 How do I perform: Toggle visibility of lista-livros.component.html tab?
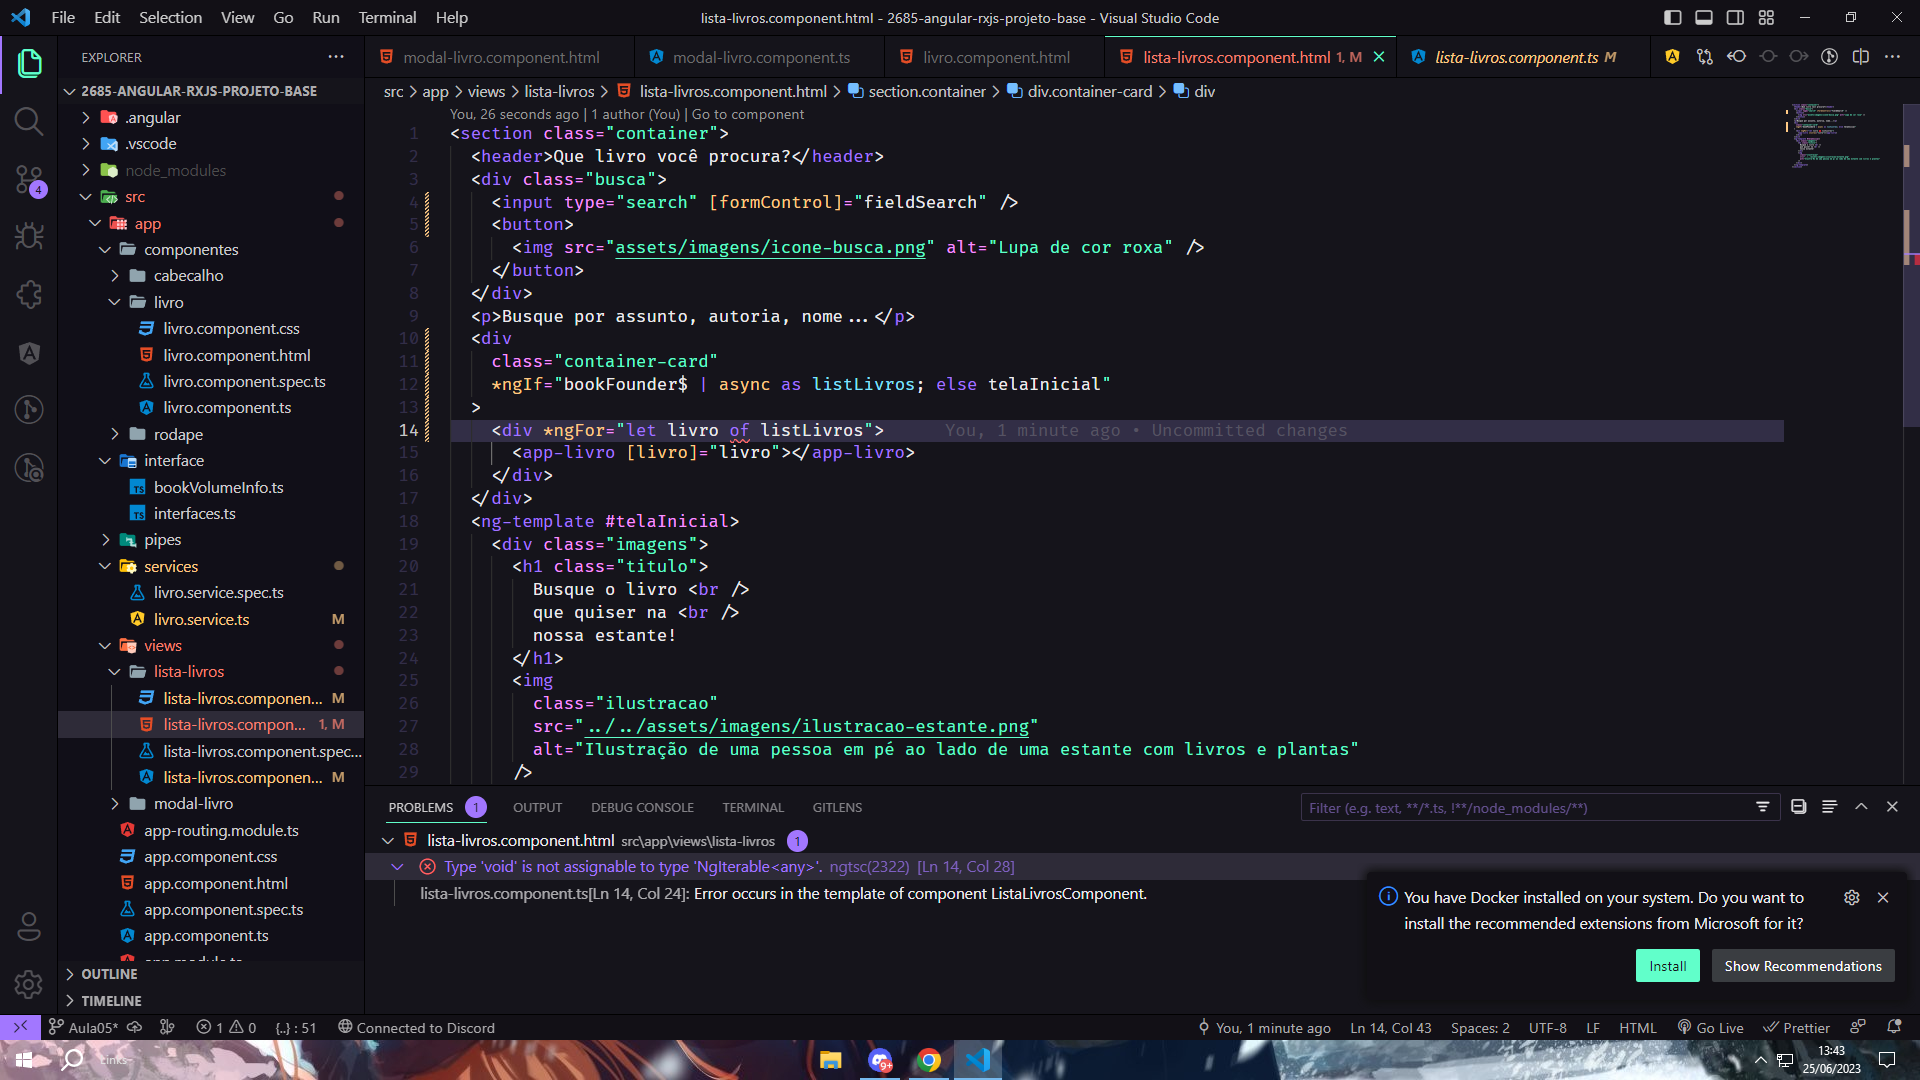[1378, 57]
